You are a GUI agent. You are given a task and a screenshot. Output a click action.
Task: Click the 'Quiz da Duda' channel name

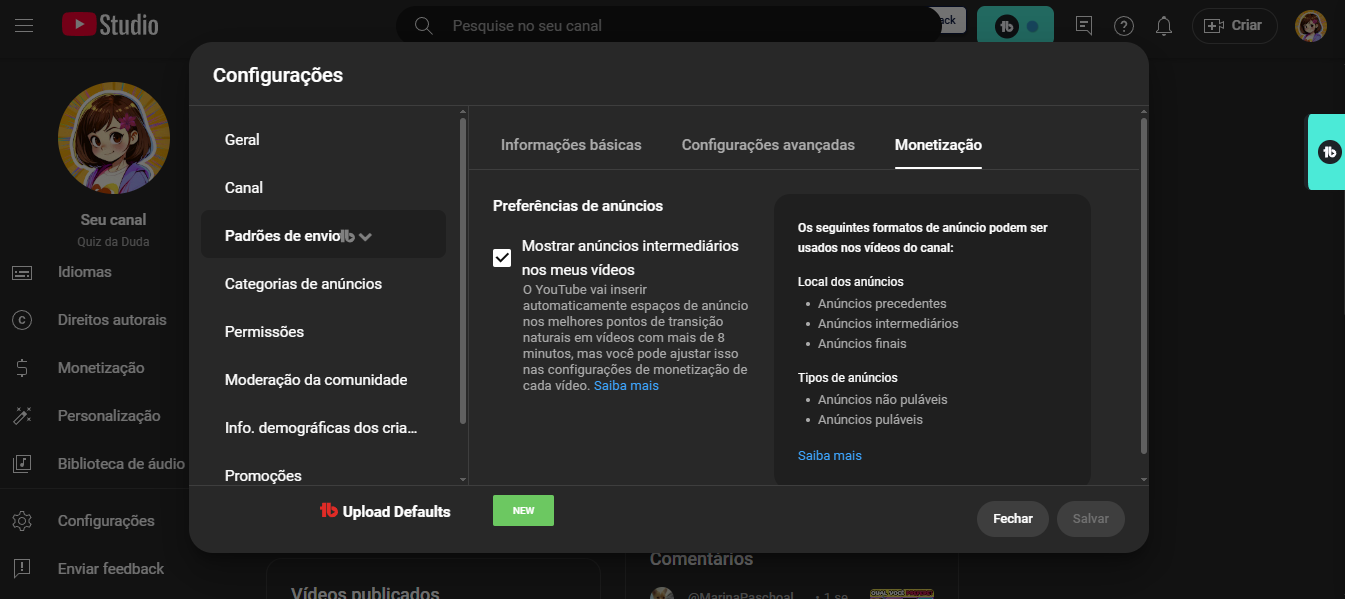(x=113, y=242)
